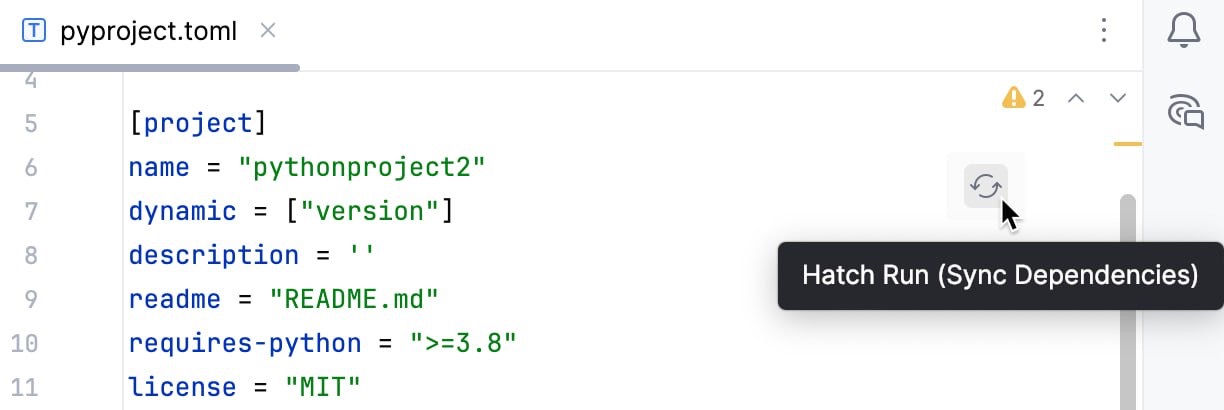Click the yellow warning stripe marker

1128,145
